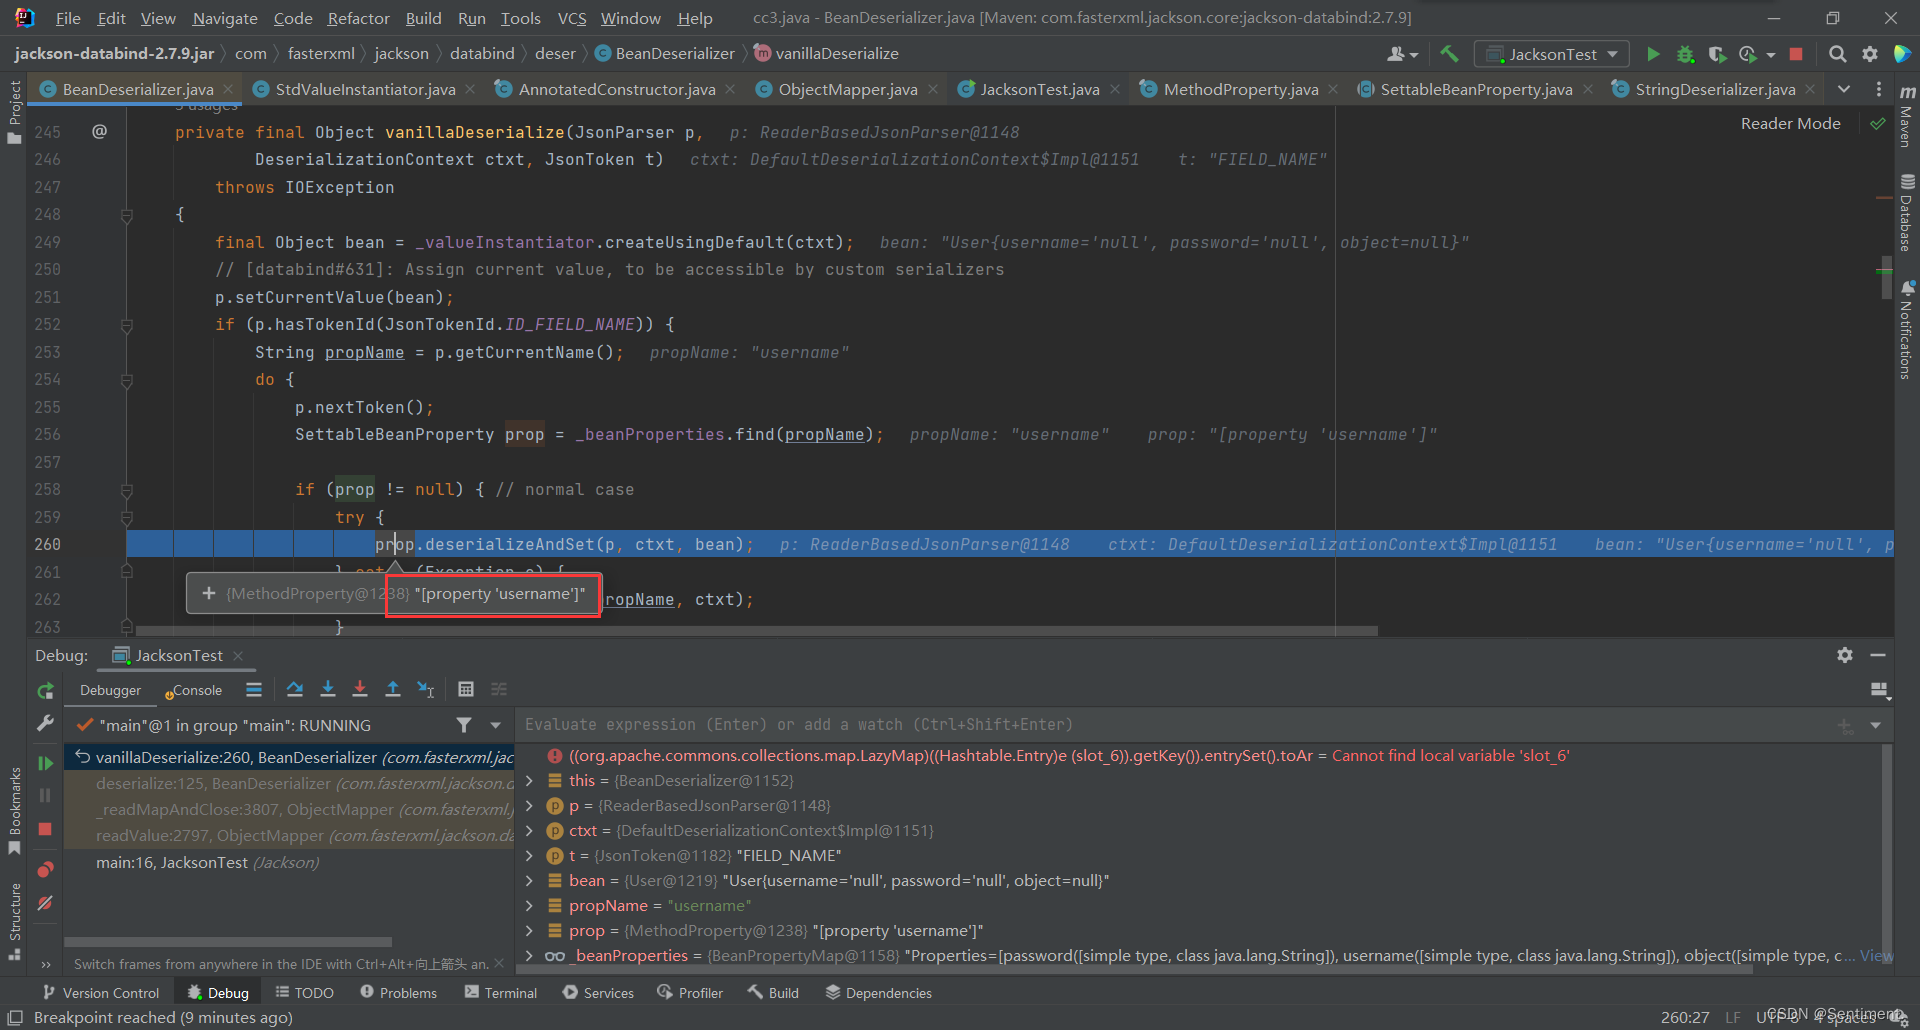
Task: Stop debugging in debug sidebar
Action: click(x=45, y=829)
